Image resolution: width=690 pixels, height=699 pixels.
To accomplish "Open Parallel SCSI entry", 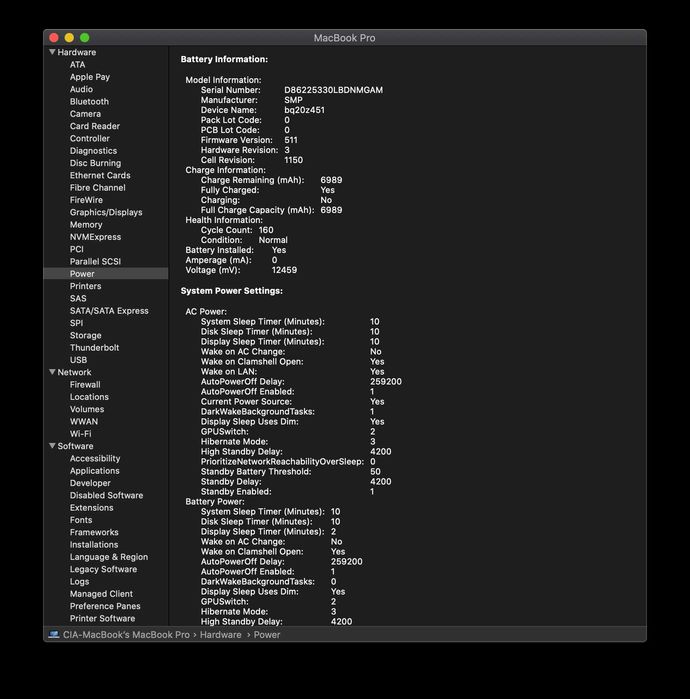I will coord(95,262).
